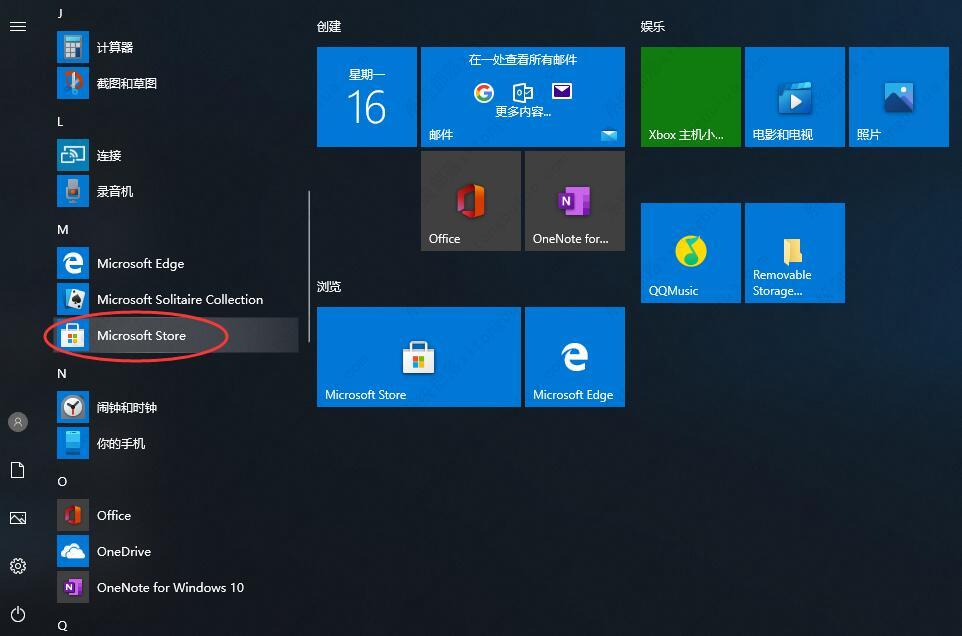
Task: Open the power options button
Action: coord(17,614)
